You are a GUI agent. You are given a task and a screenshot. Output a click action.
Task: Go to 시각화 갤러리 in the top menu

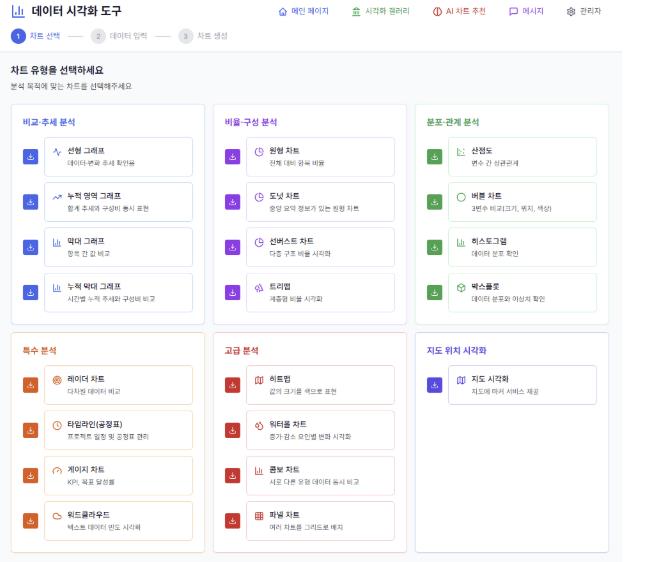click(380, 11)
